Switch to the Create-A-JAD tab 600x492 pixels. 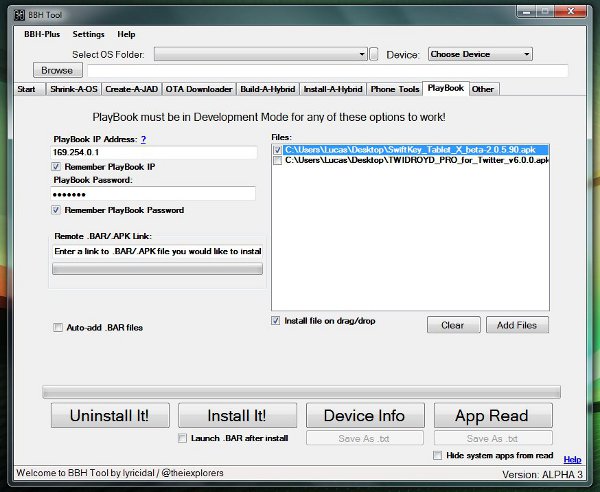coord(131,89)
